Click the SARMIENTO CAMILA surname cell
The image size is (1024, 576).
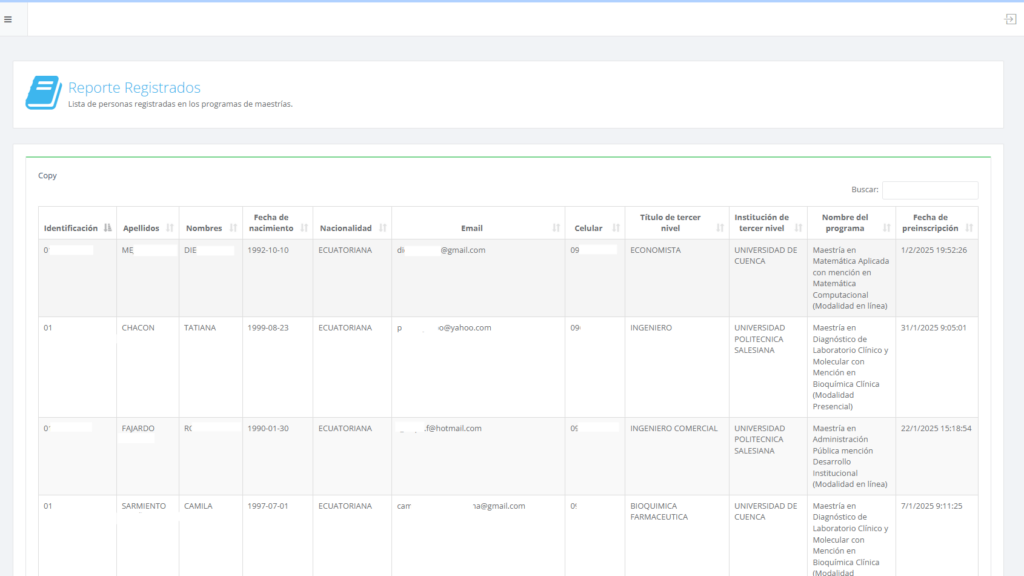pos(144,506)
